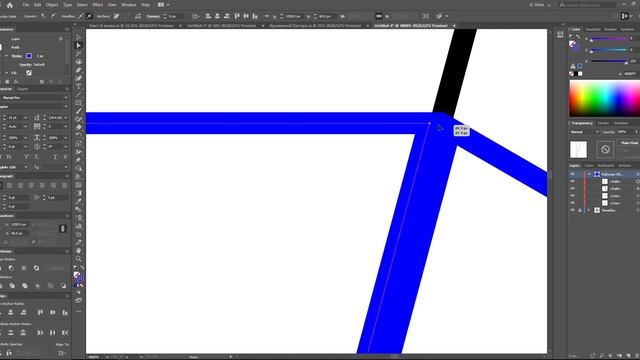The image size is (640, 360).
Task: Open the File menu
Action: click(26, 5)
